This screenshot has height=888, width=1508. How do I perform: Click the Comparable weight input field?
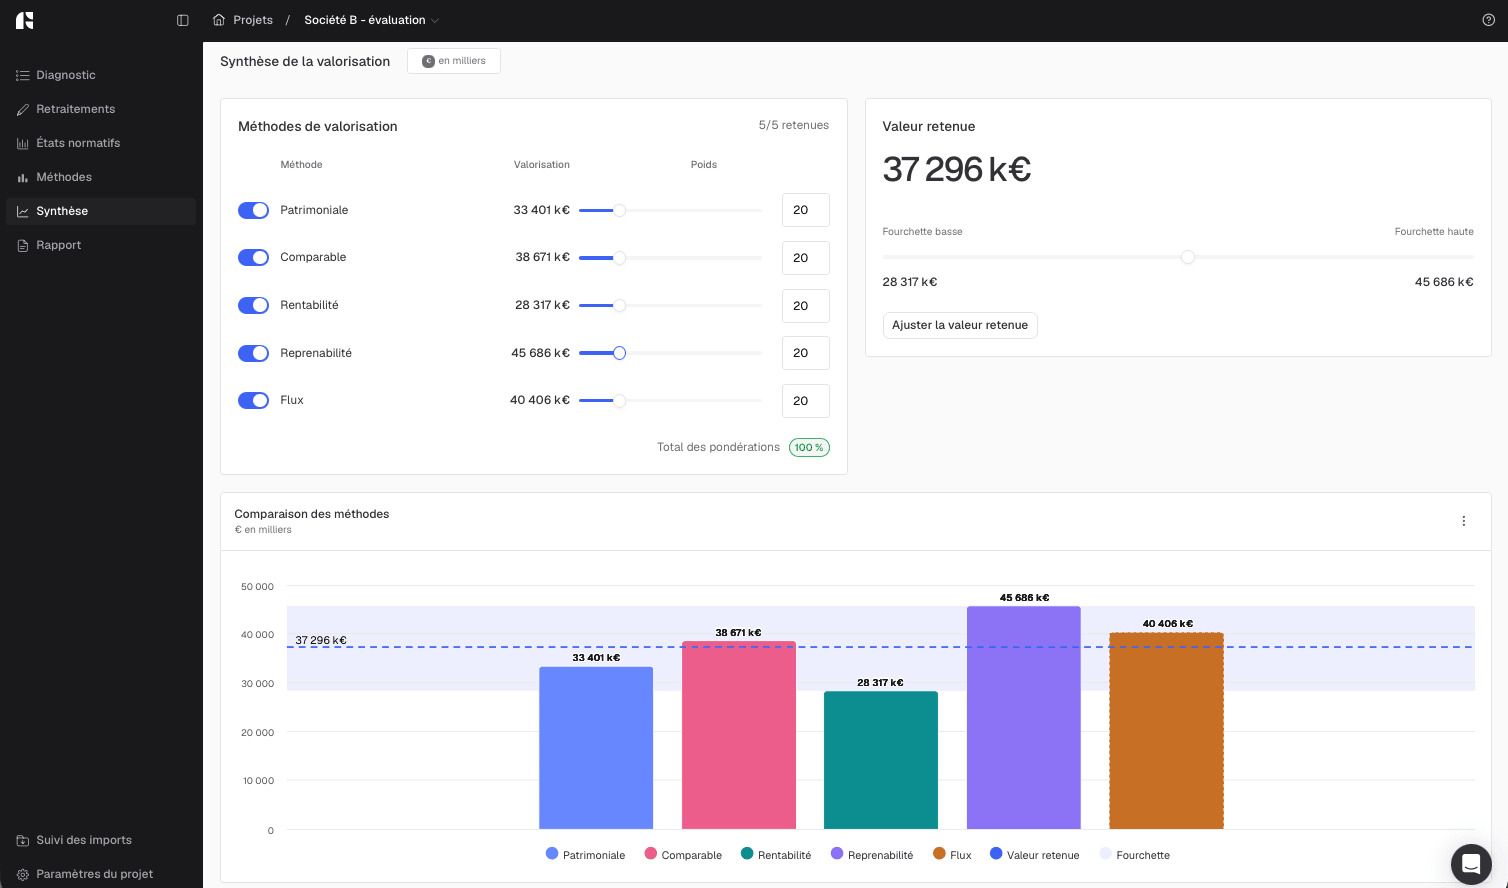806,258
